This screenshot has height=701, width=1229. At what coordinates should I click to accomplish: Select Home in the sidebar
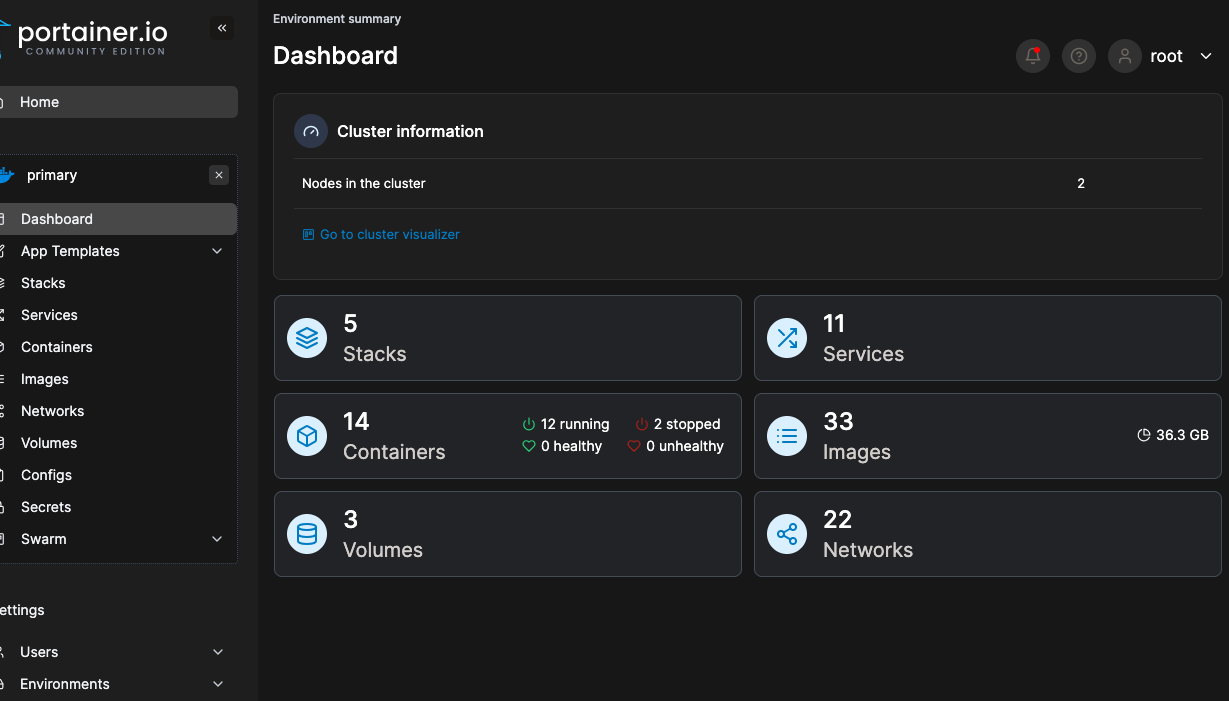[x=40, y=102]
